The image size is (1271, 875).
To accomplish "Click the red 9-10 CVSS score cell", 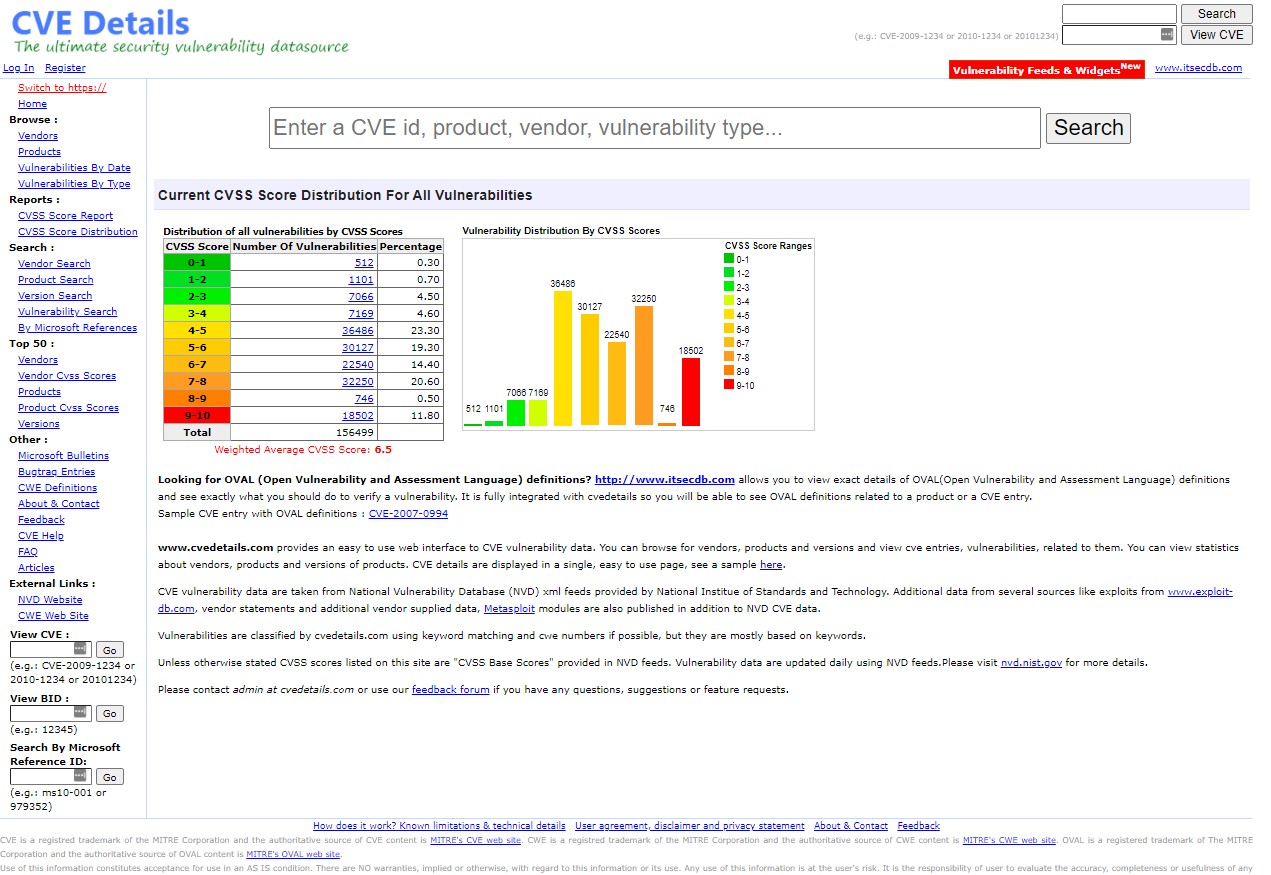I will (197, 415).
